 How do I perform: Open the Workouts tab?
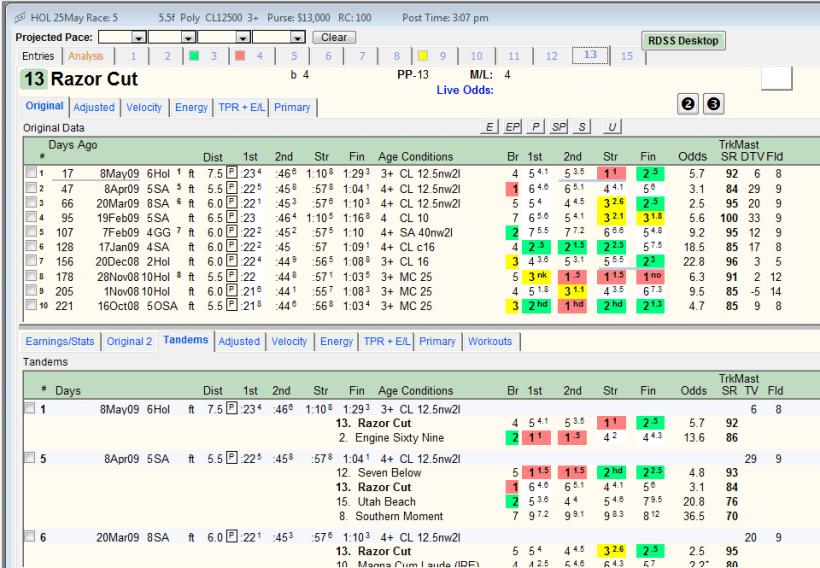coord(490,342)
